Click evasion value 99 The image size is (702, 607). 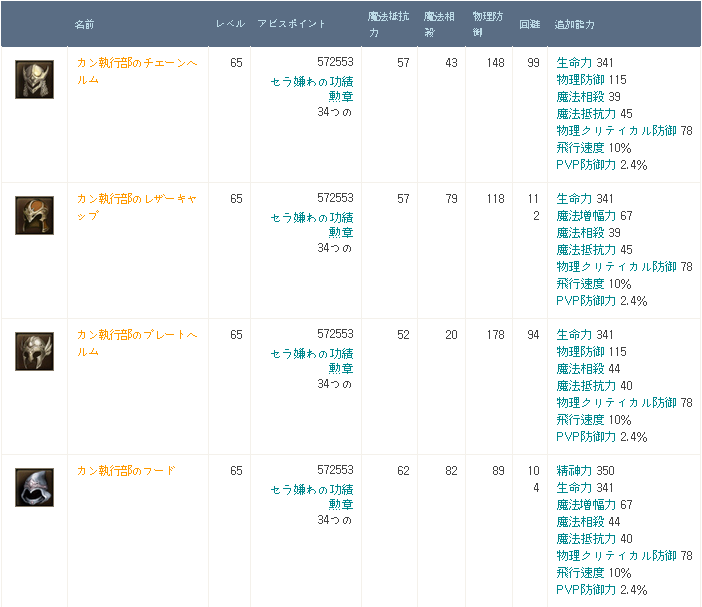pyautogui.click(x=533, y=63)
